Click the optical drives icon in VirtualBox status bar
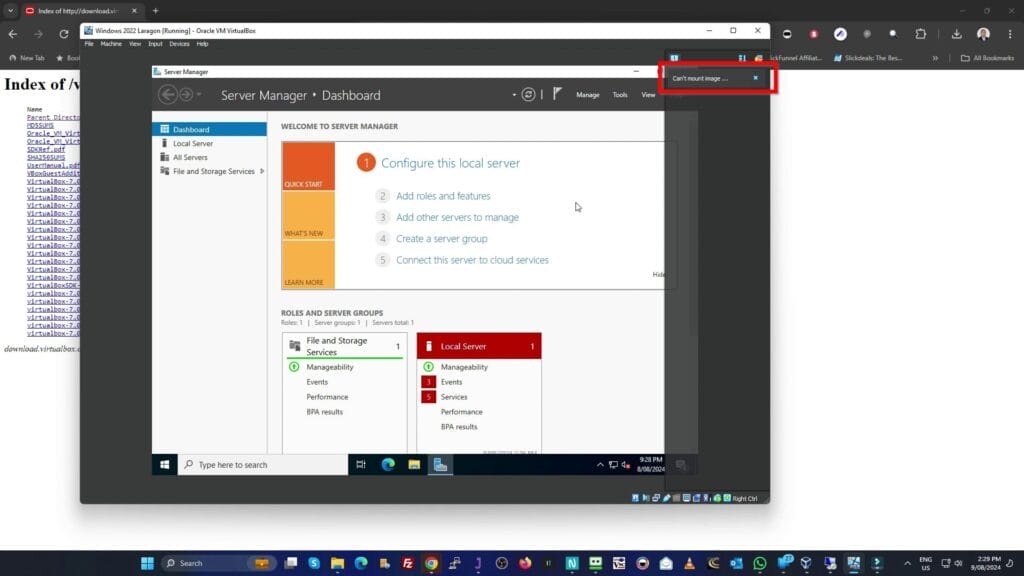This screenshot has width=1024, height=576. (643, 497)
